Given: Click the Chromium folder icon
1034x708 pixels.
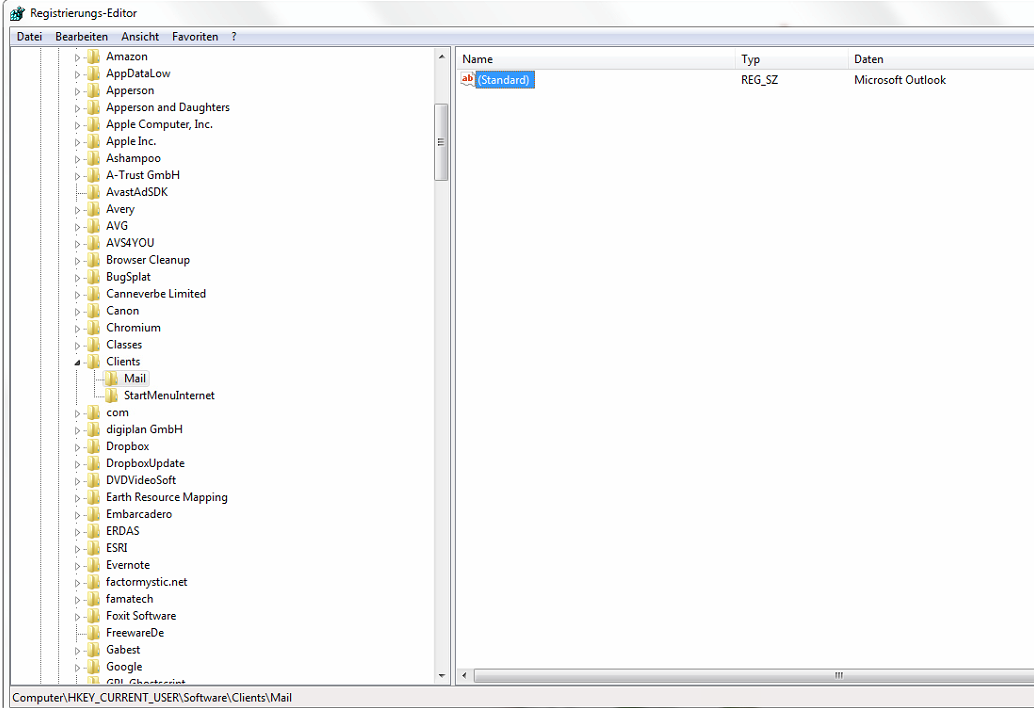Looking at the screenshot, I should point(94,328).
